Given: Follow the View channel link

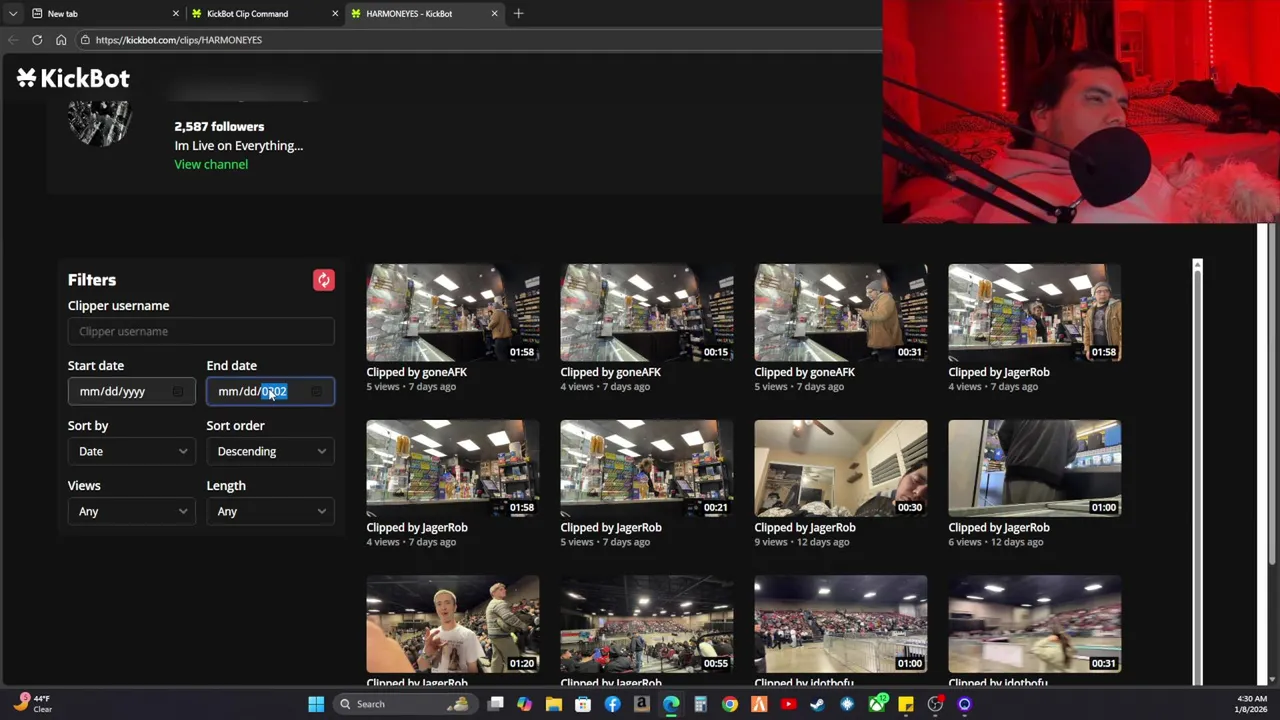Looking at the screenshot, I should [x=211, y=164].
